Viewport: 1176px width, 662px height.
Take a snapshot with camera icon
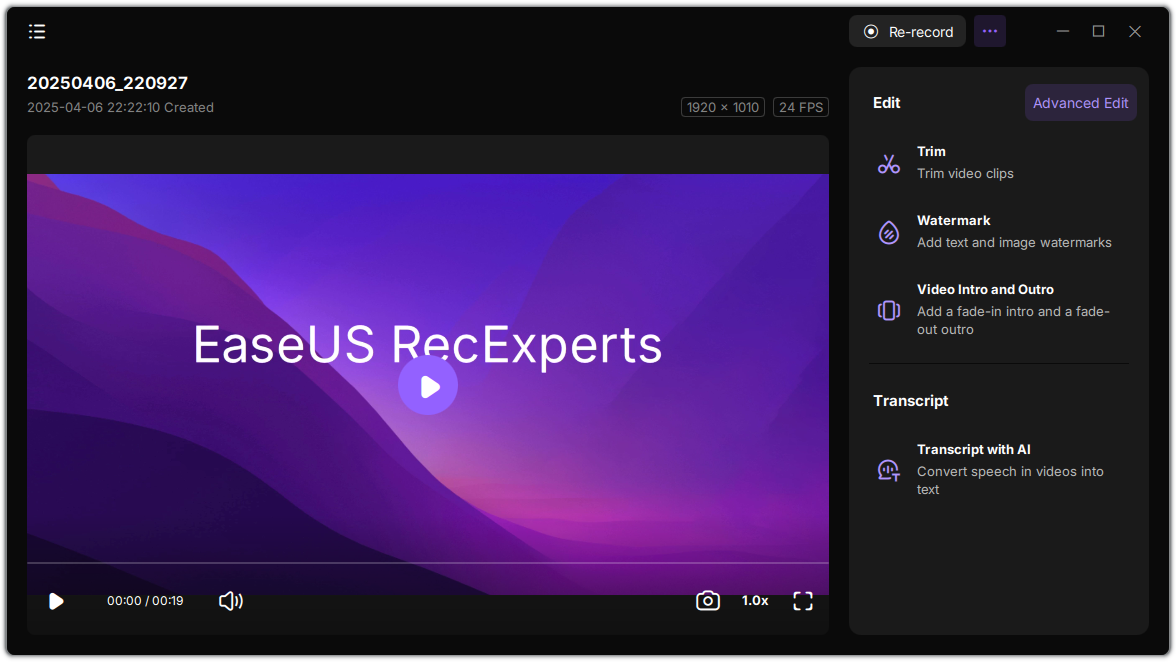coord(707,601)
